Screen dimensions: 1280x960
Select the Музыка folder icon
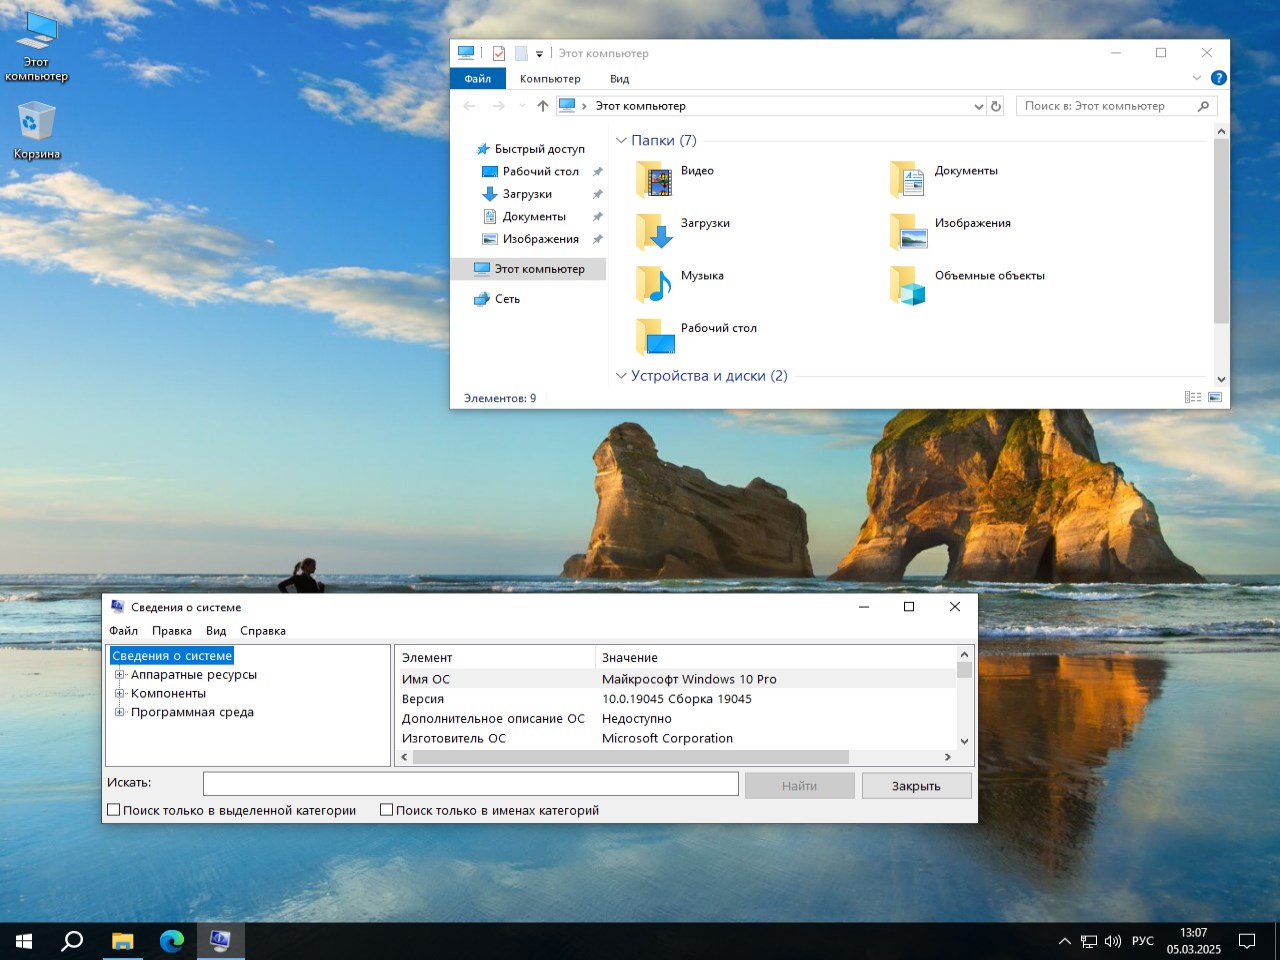[656, 284]
